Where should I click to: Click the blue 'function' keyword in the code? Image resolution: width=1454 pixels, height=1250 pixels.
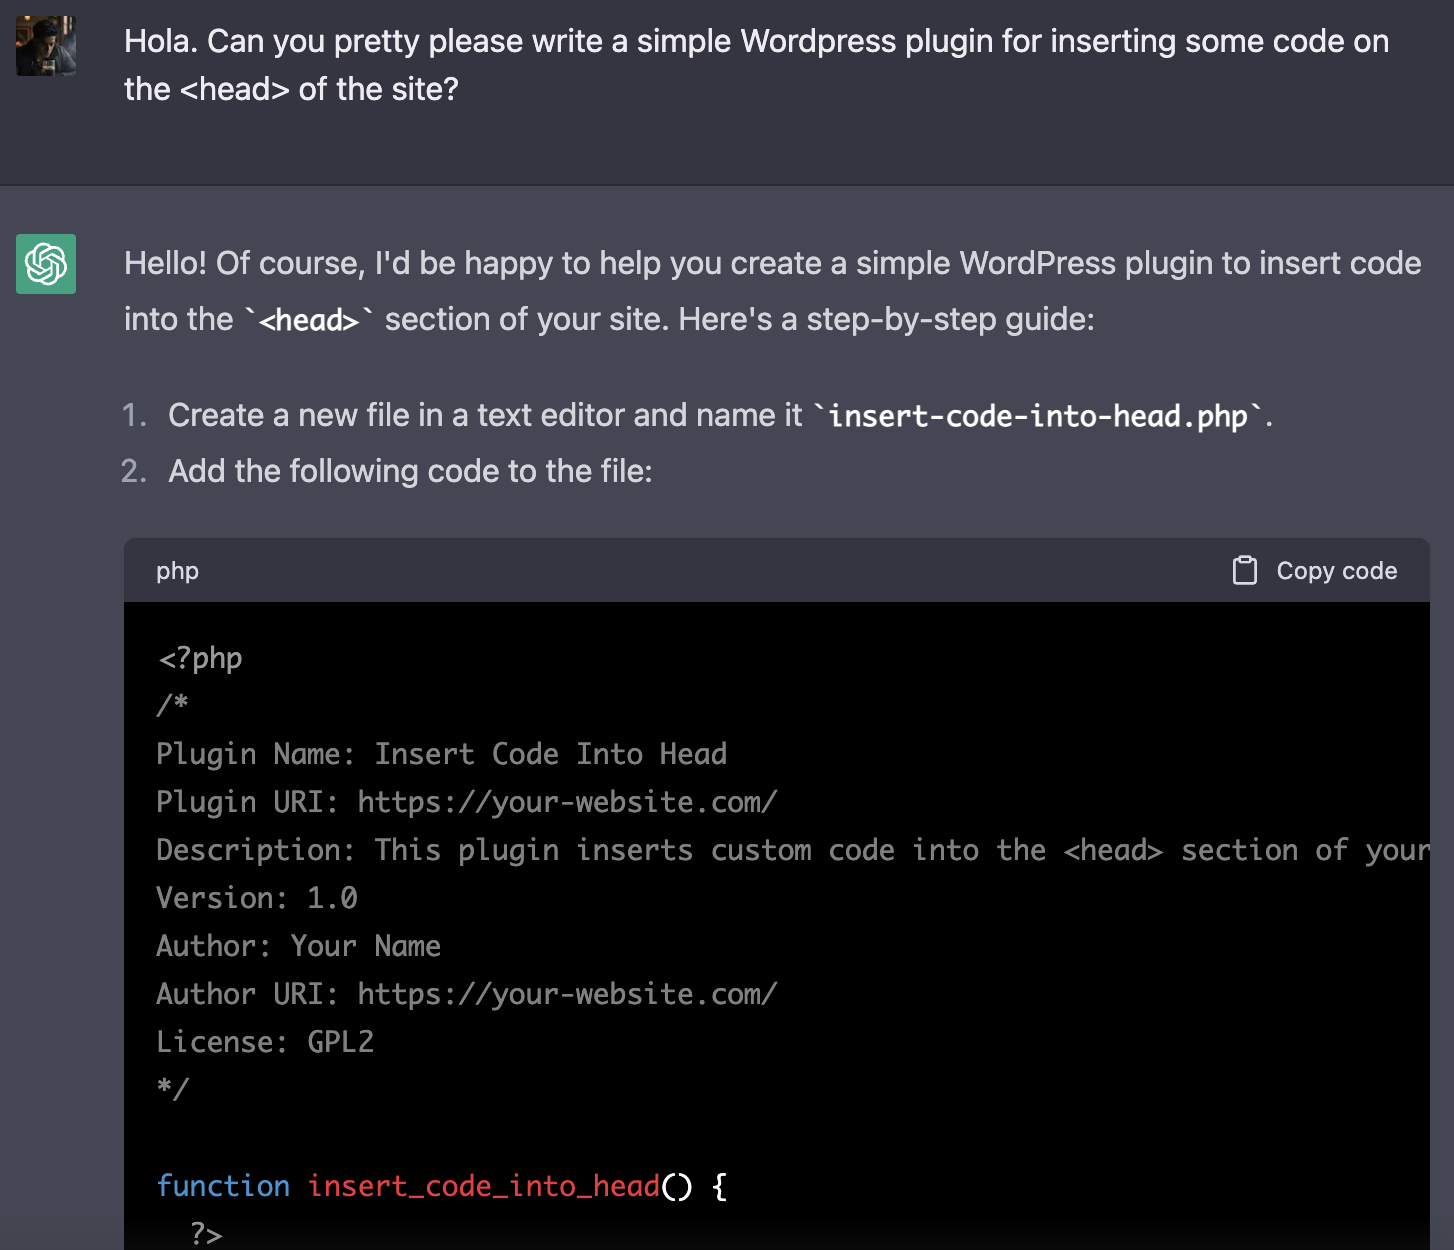click(223, 1186)
